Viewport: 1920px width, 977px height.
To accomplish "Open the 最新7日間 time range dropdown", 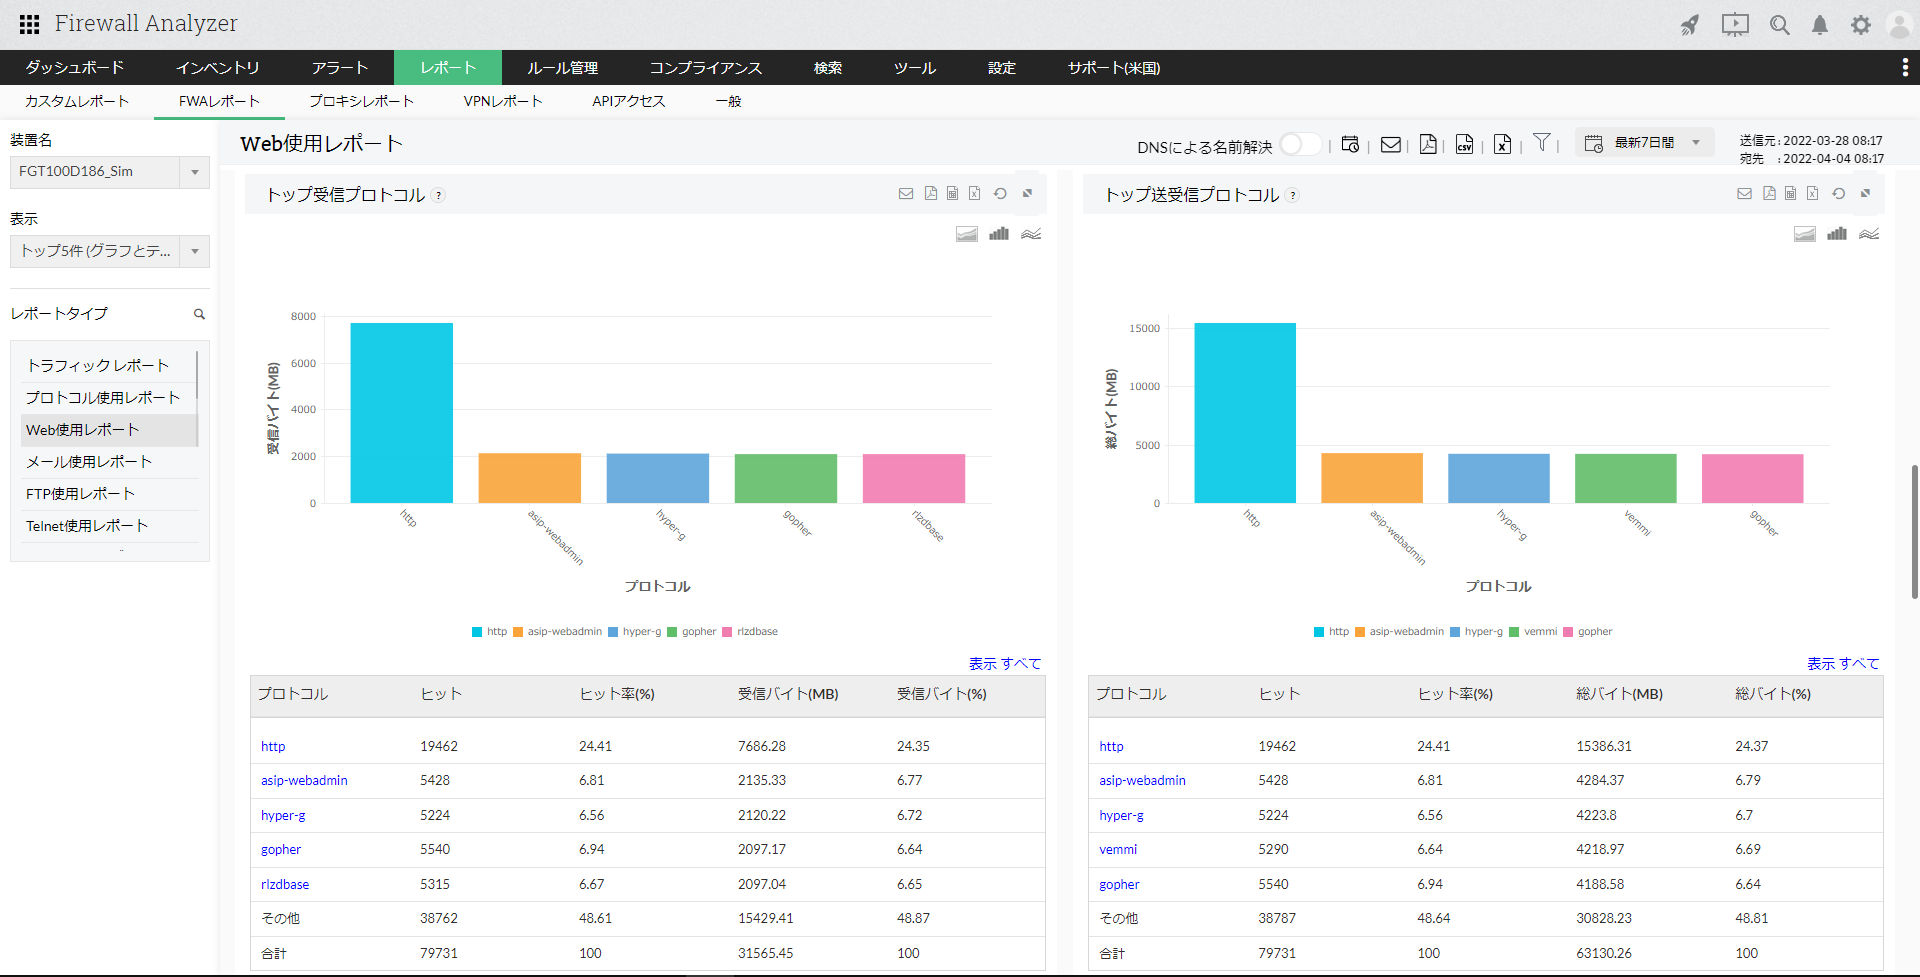I will (1645, 143).
